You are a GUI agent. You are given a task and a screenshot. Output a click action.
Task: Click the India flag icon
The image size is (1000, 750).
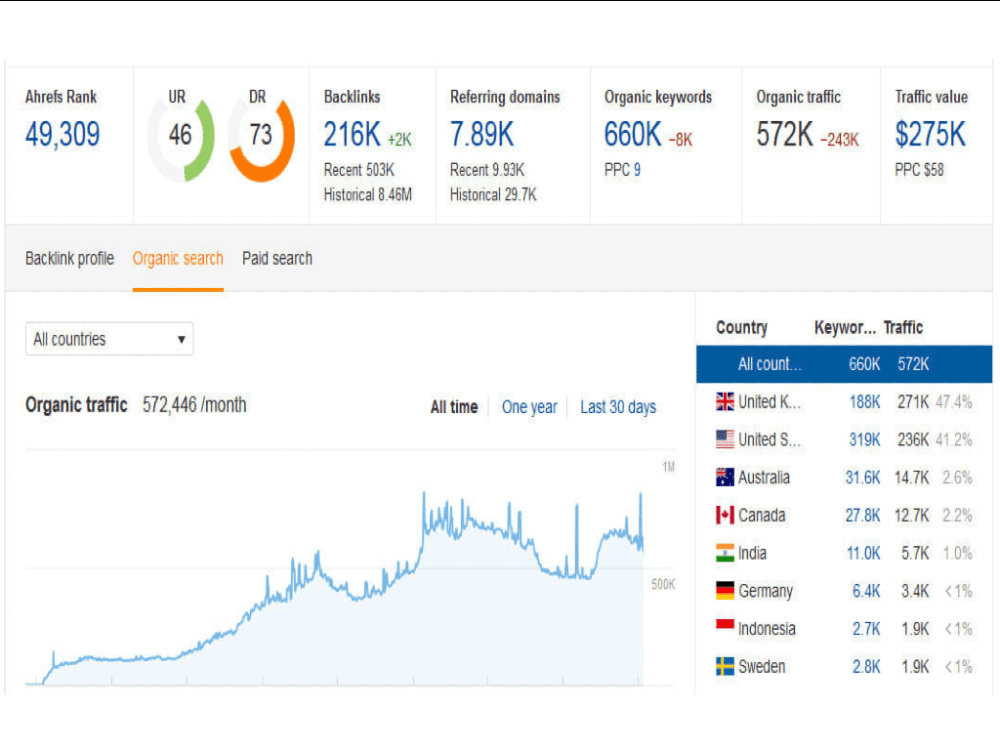click(724, 553)
